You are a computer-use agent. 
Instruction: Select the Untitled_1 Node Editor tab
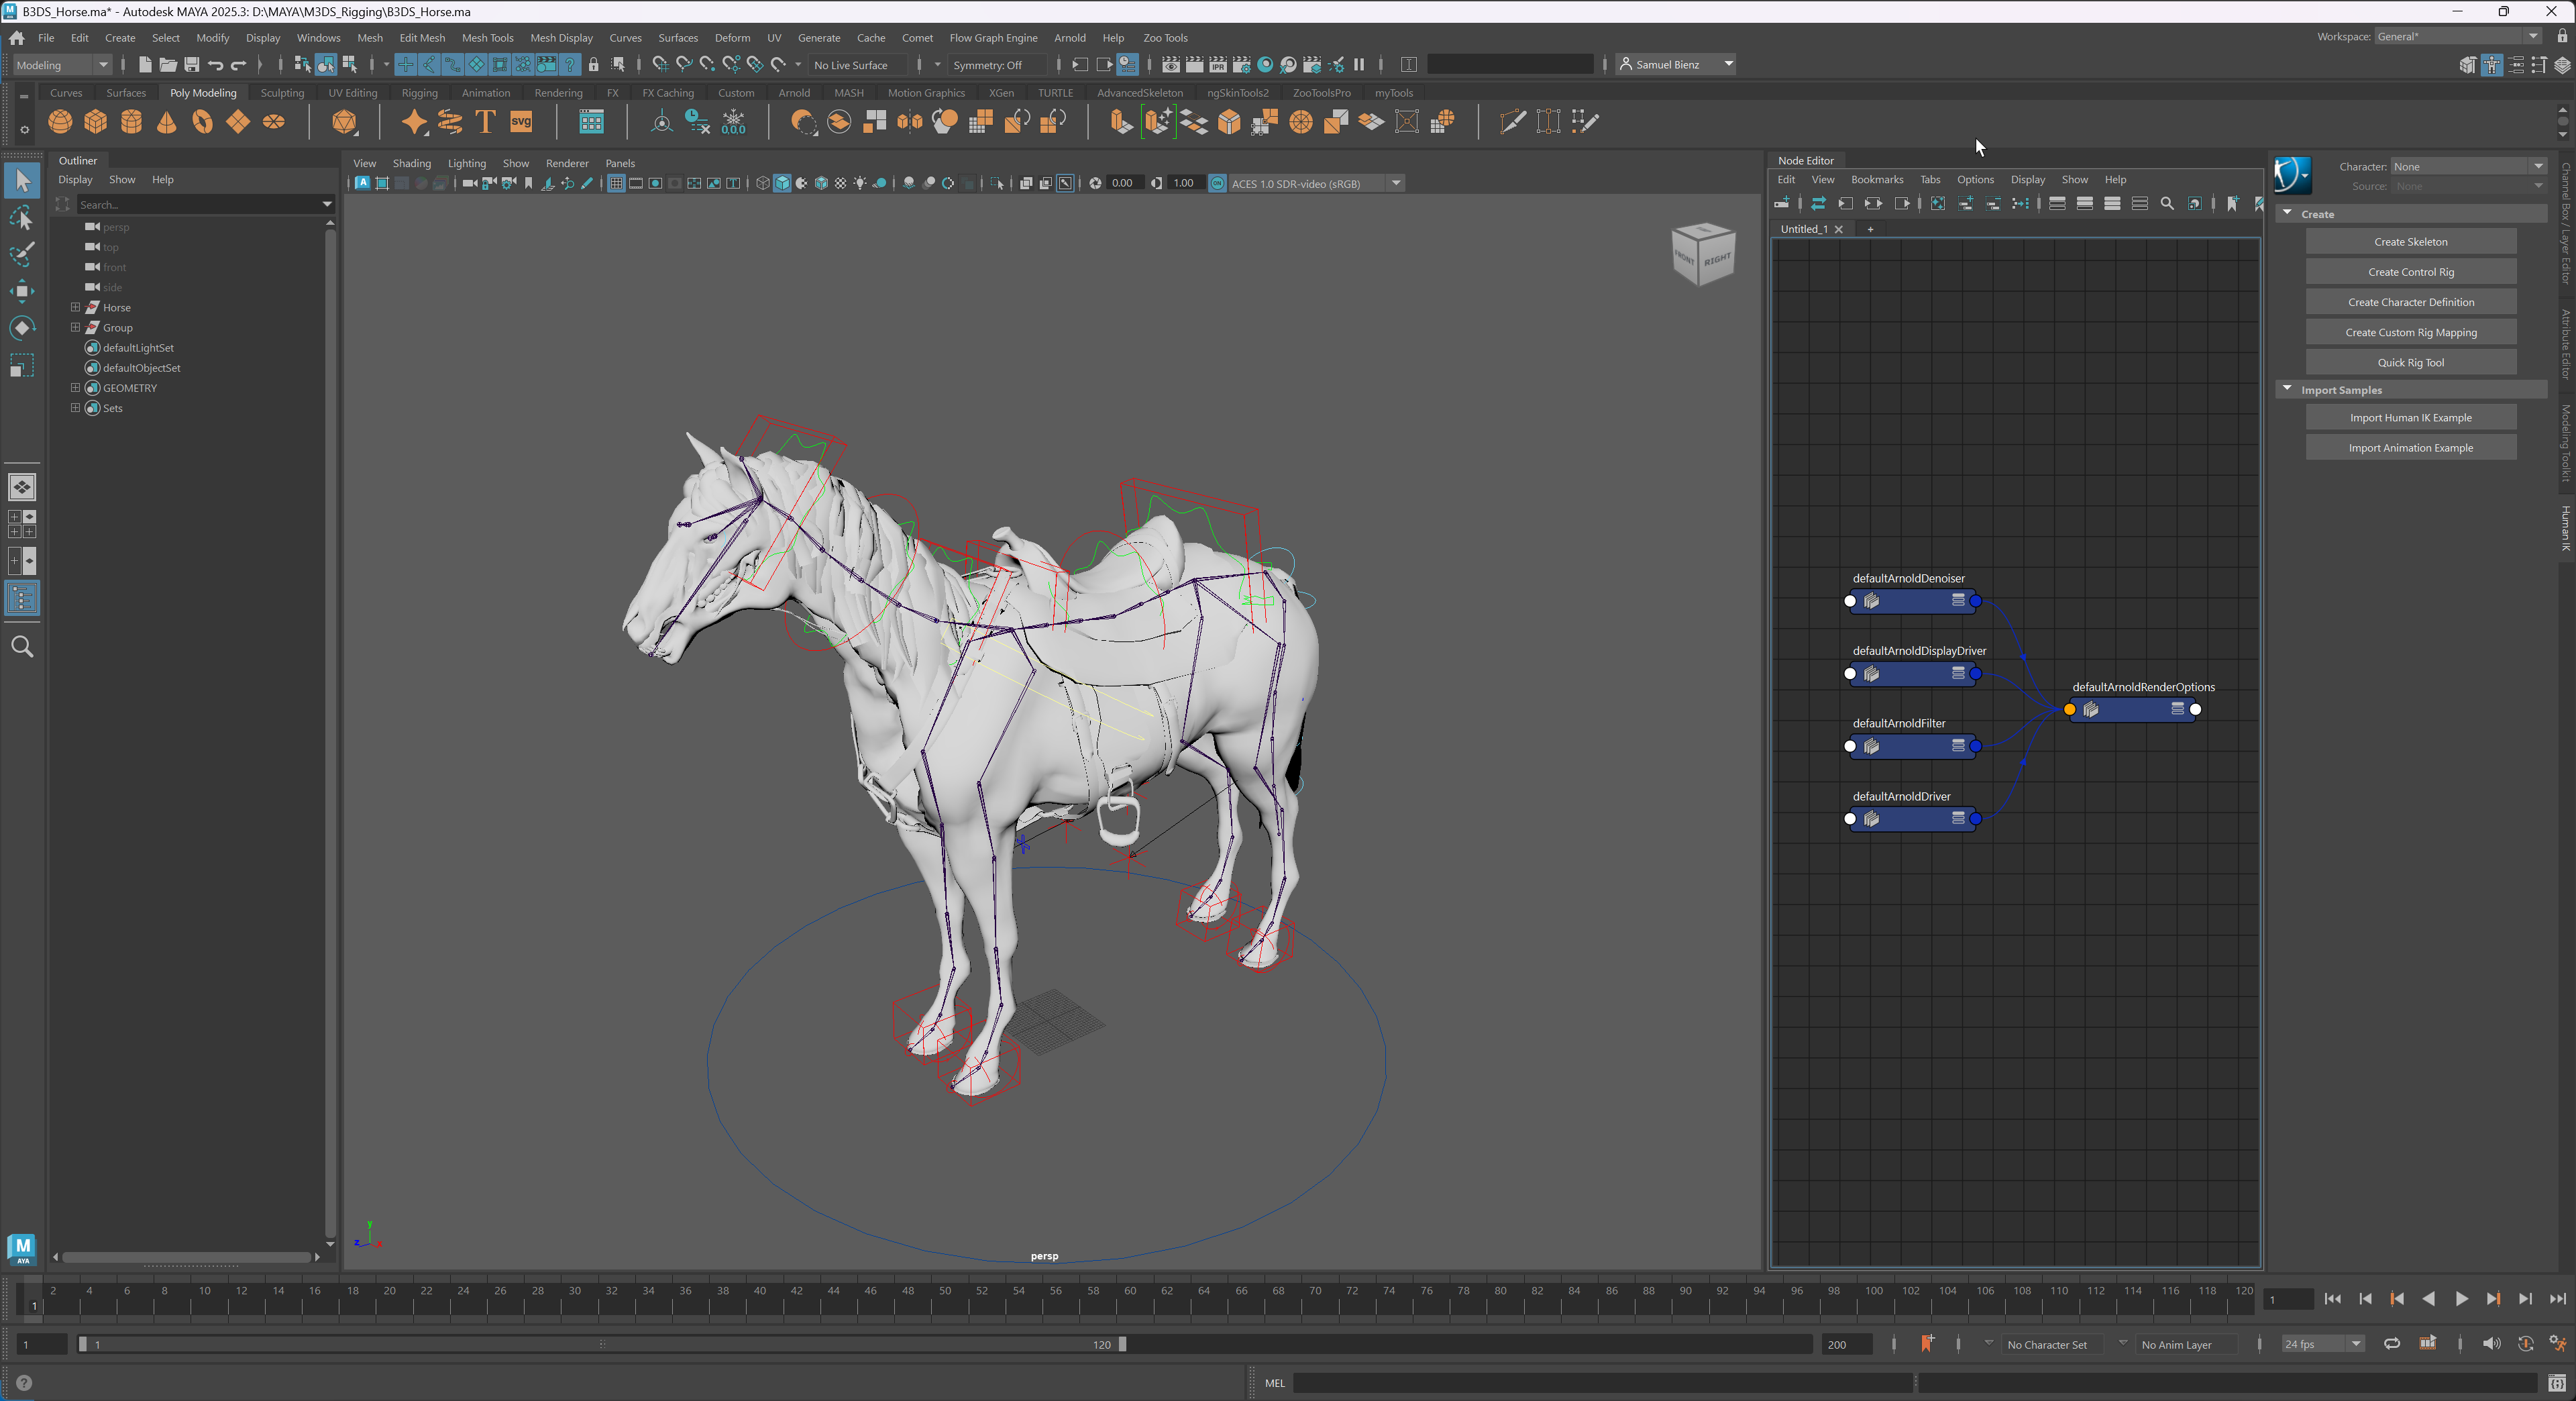(1803, 229)
